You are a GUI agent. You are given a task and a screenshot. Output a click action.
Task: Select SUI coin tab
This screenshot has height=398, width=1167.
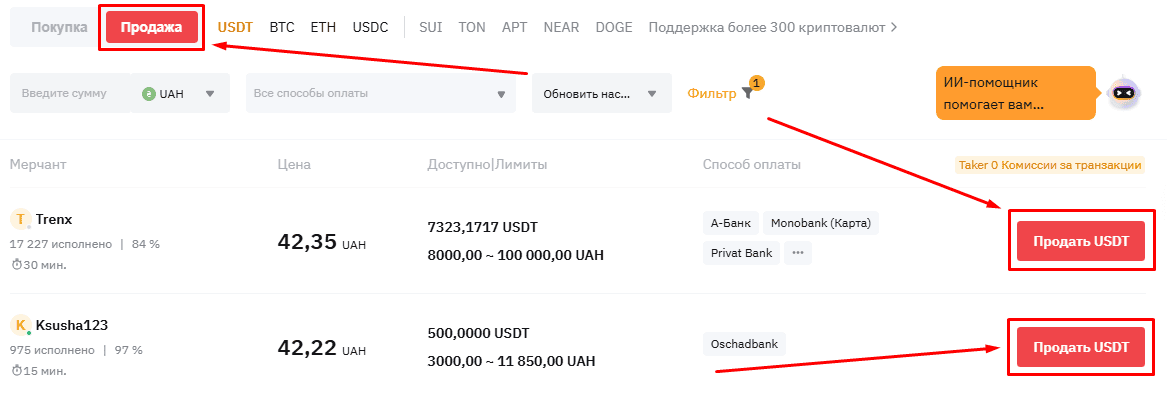click(431, 28)
